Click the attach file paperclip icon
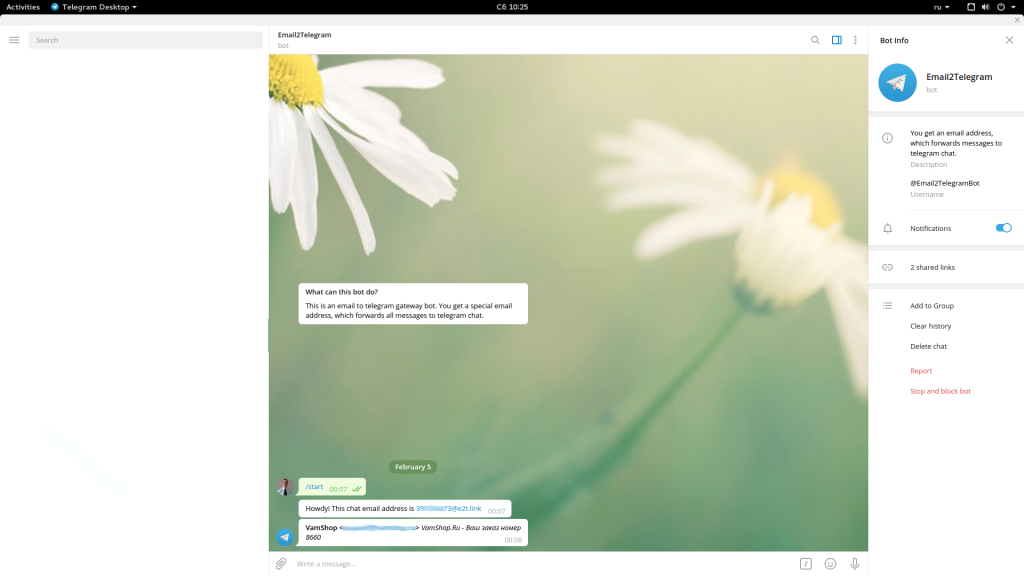The image size is (1024, 576). (x=281, y=564)
